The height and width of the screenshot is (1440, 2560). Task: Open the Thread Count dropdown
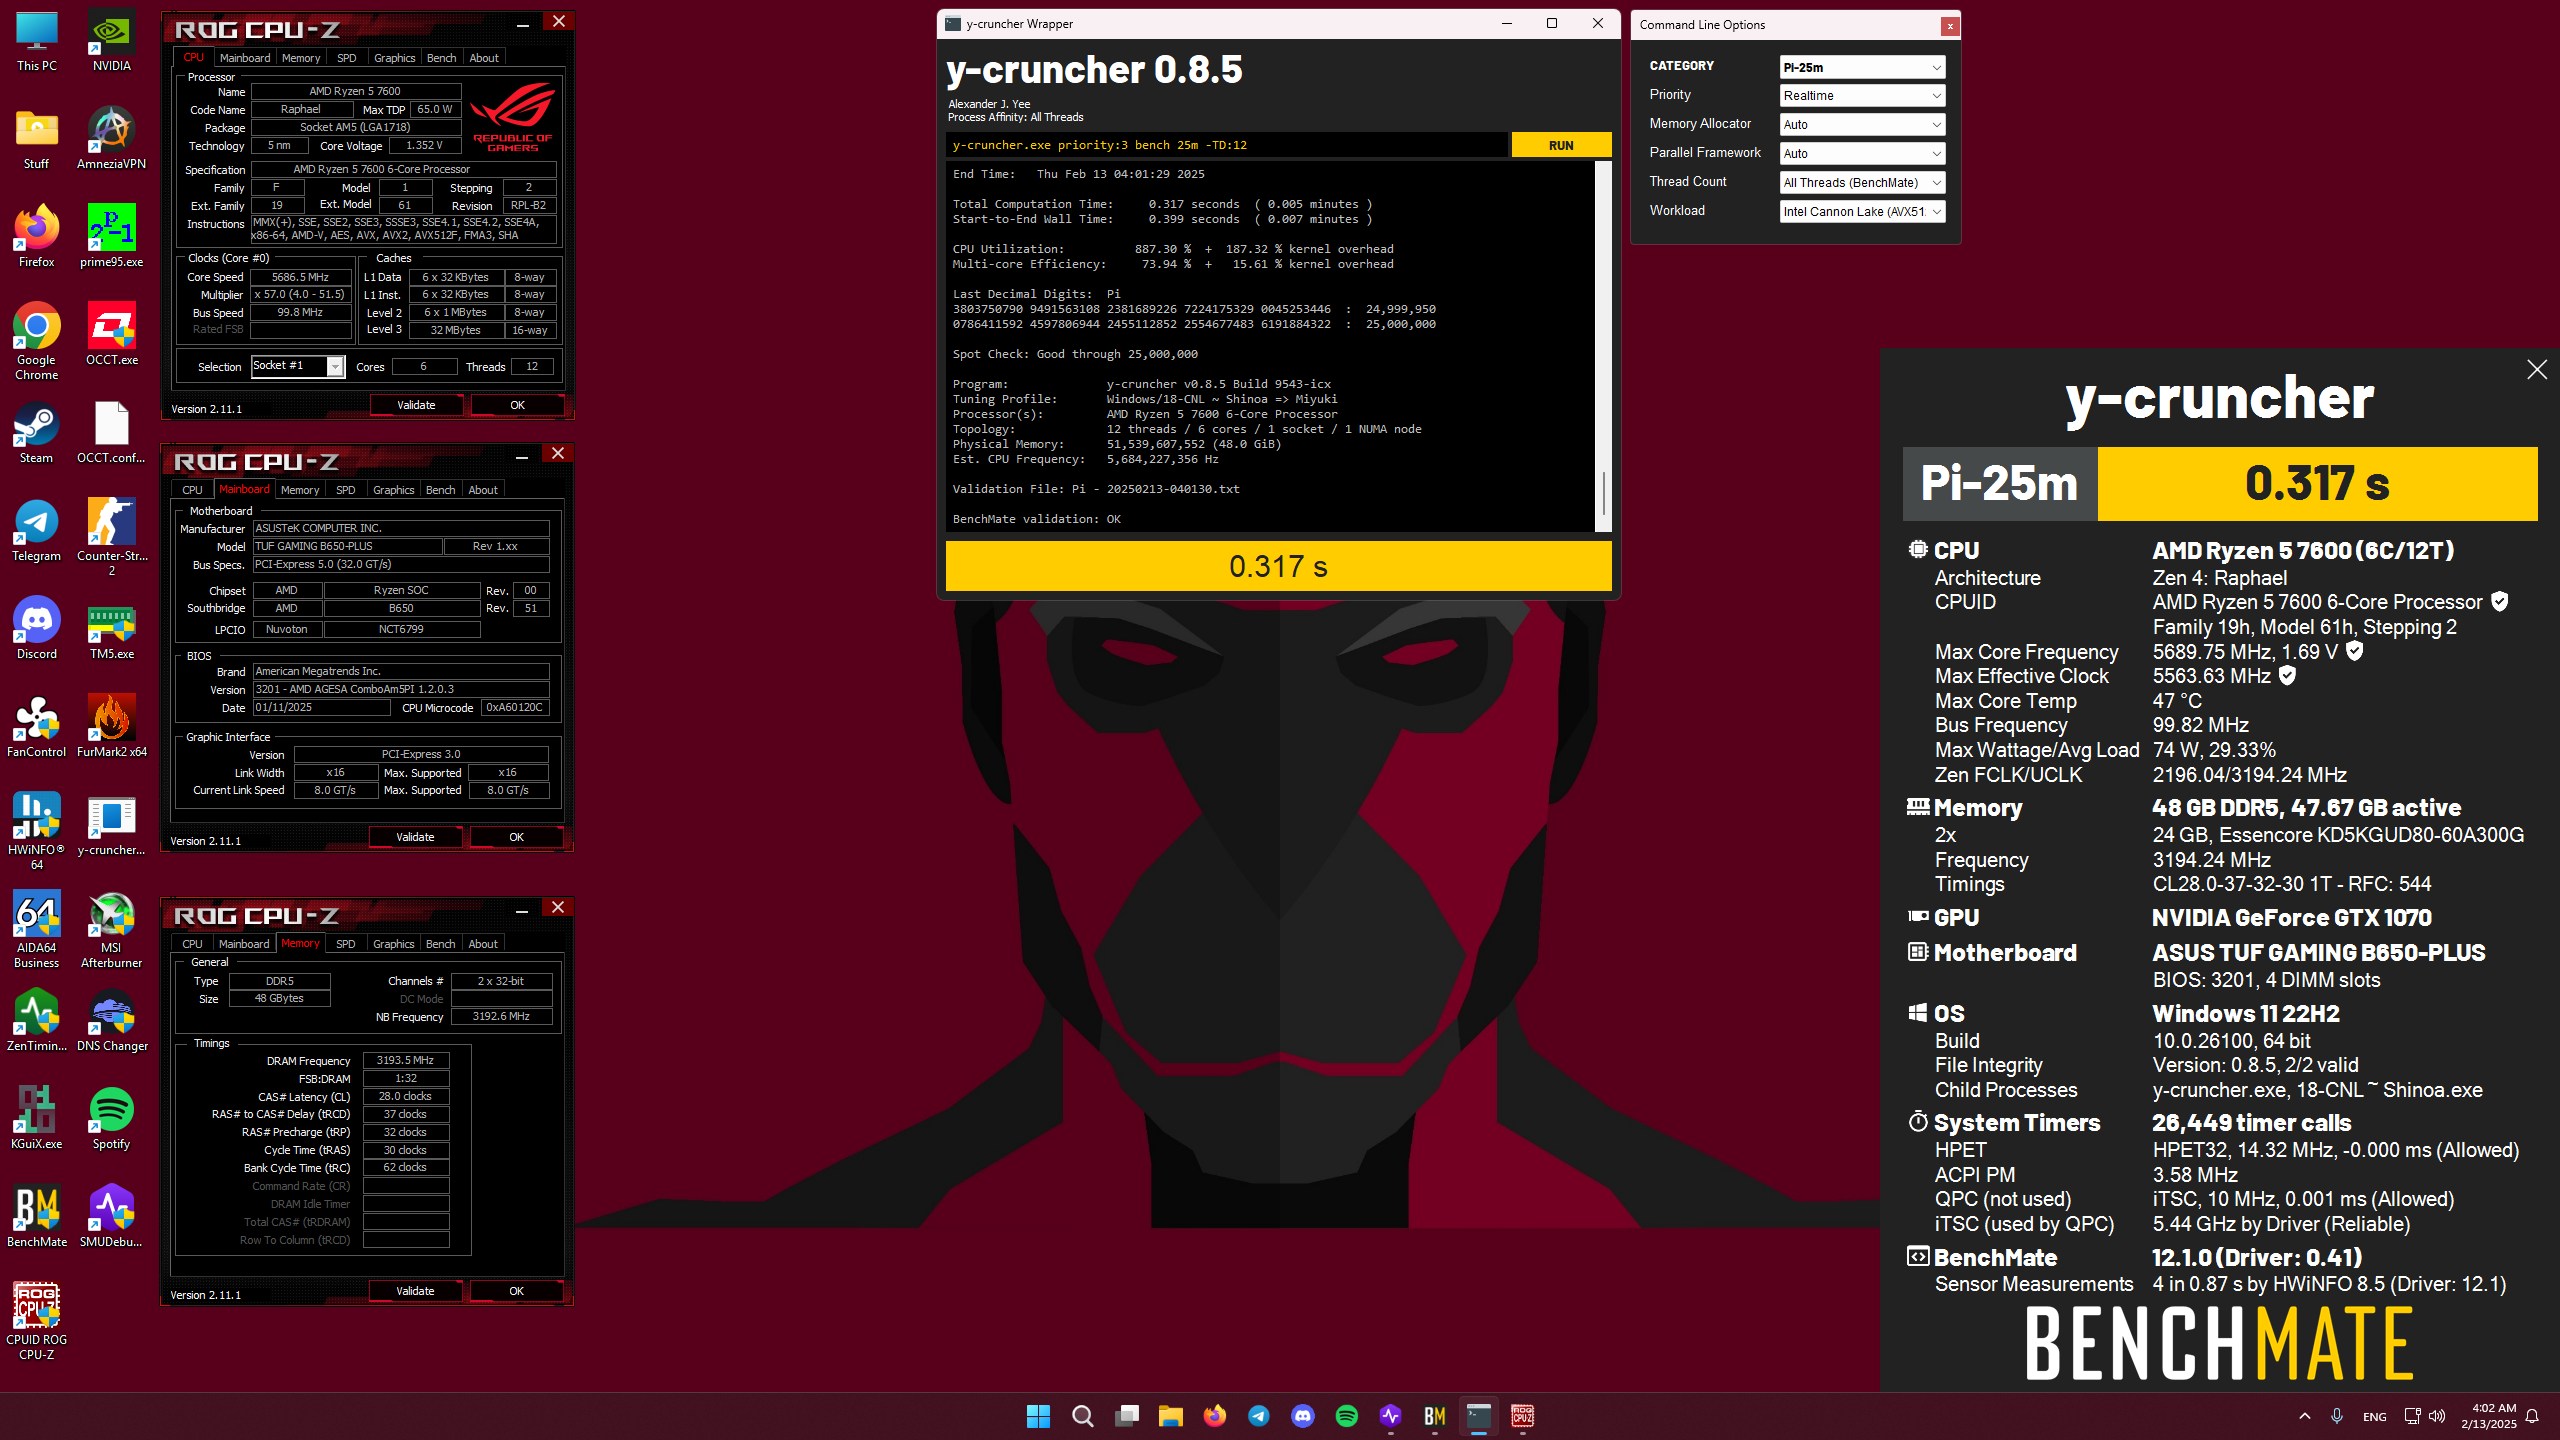pyautogui.click(x=1862, y=183)
